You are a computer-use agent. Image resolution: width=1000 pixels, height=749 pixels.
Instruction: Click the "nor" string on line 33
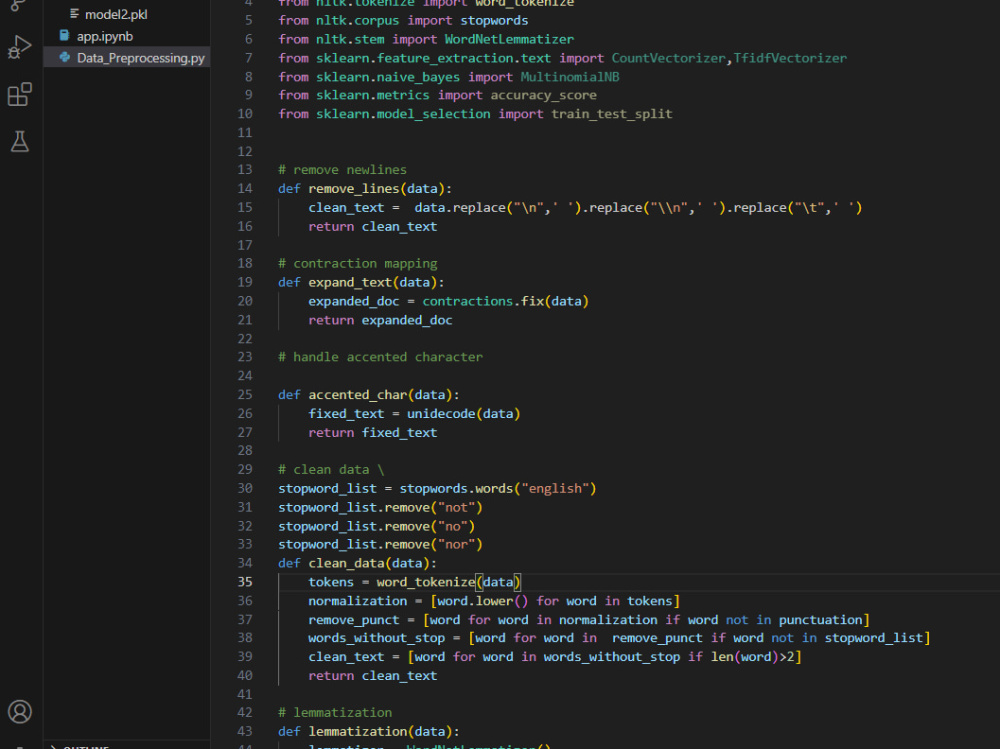tap(456, 544)
